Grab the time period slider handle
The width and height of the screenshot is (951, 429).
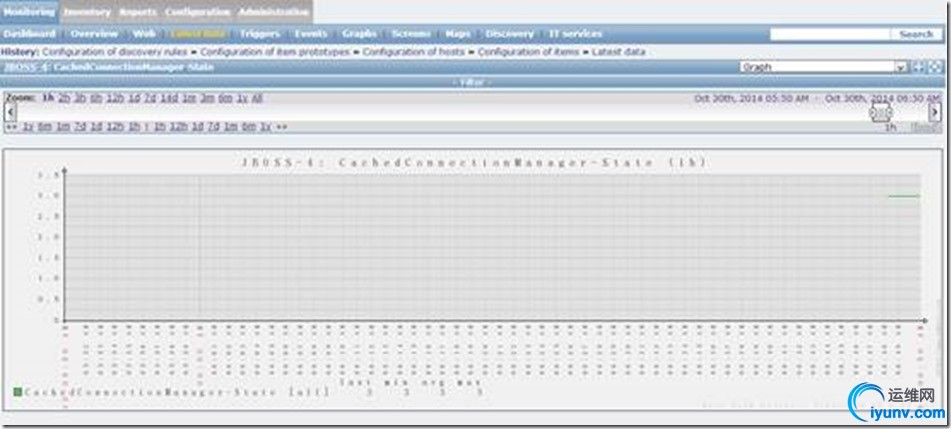click(x=881, y=112)
